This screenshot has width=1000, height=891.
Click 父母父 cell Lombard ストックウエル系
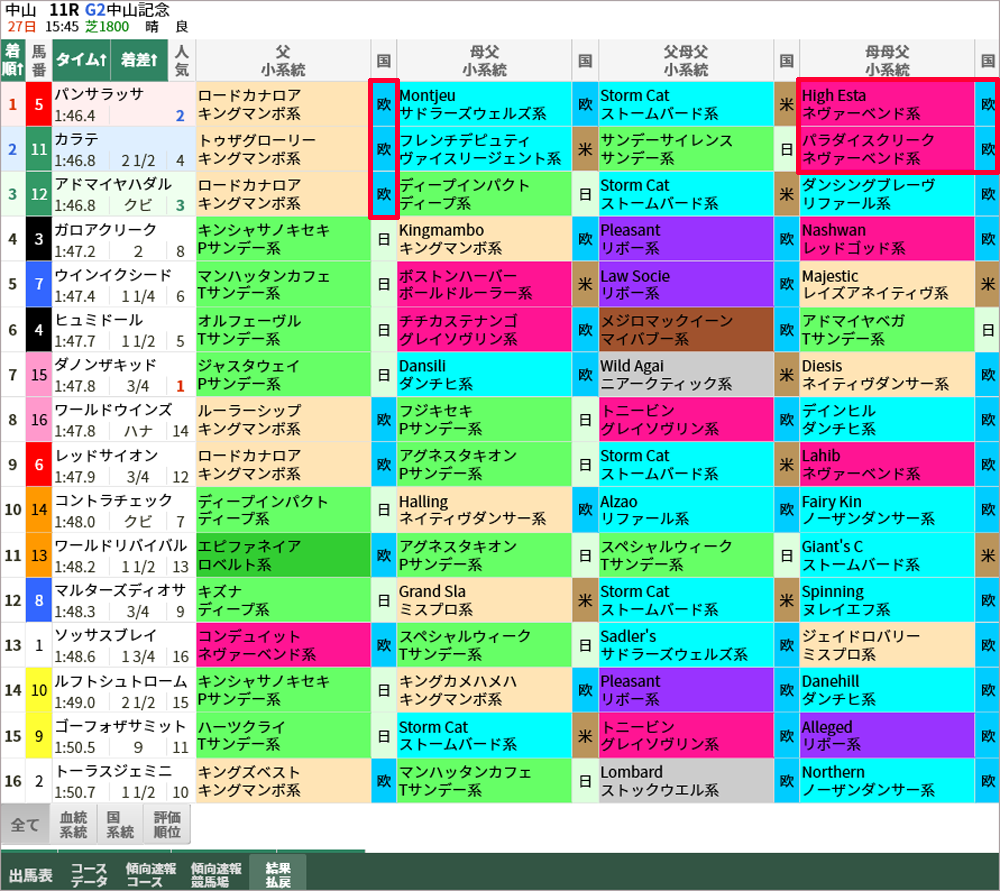pyautogui.click(x=686, y=781)
